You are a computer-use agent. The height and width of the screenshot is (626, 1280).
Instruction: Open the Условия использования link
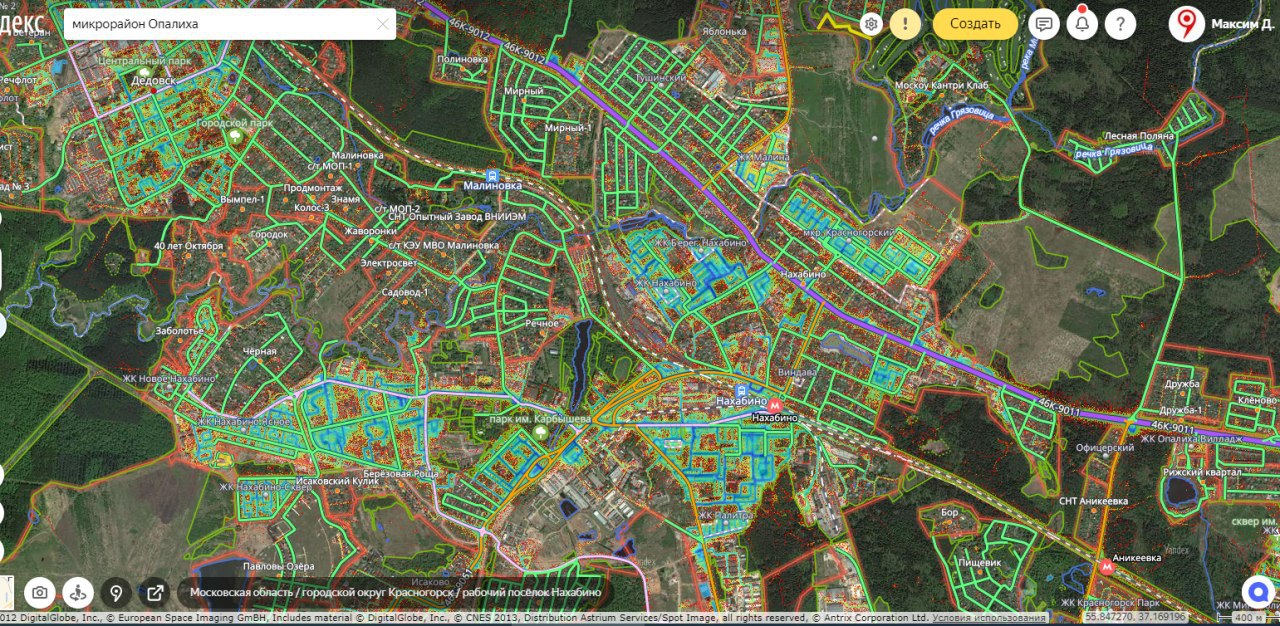(989, 618)
